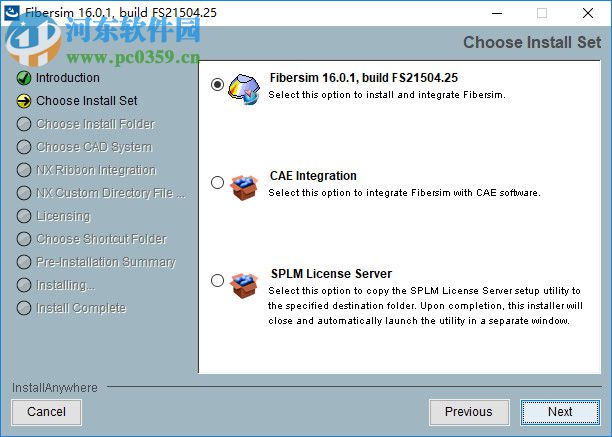Screen dimensions: 612x437
Task: Click the step circle beside Choose Shortcut Folder
Action: 24,239
